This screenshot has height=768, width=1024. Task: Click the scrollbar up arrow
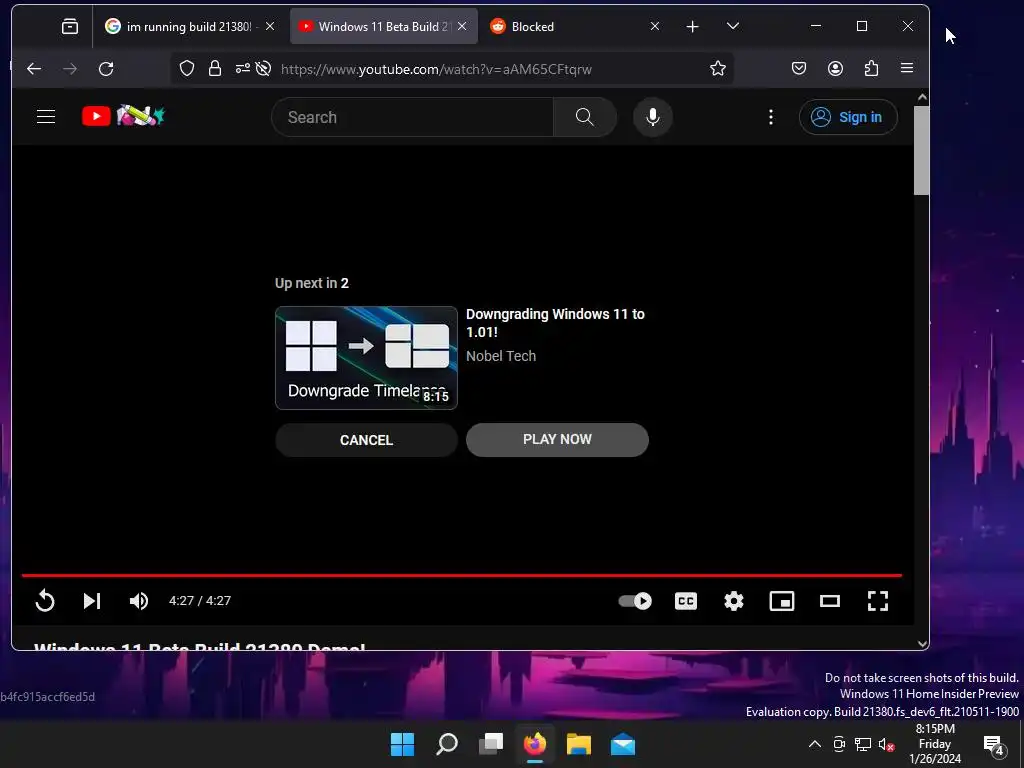[x=921, y=97]
